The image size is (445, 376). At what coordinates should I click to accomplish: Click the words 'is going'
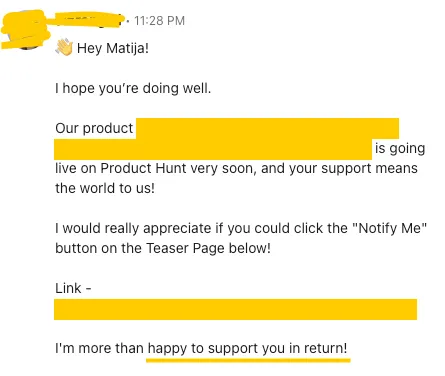[x=400, y=148]
